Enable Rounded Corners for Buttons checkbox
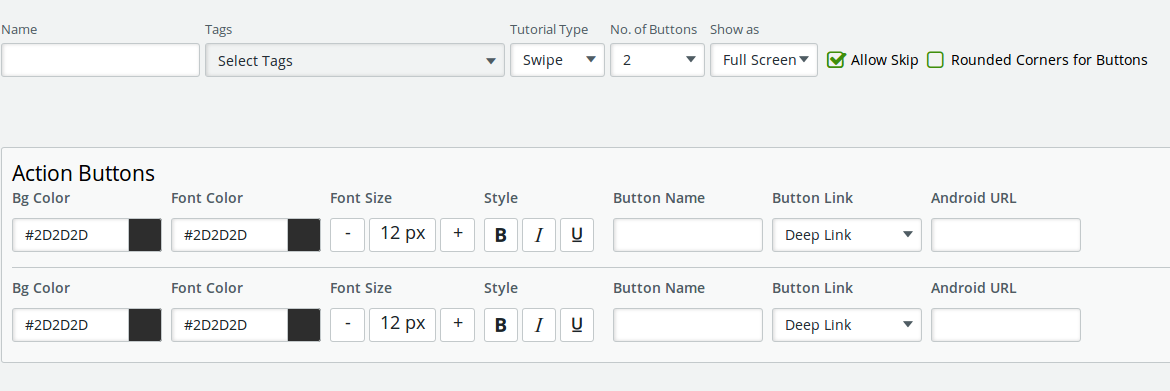Image resolution: width=1170 pixels, height=391 pixels. pos(936,60)
